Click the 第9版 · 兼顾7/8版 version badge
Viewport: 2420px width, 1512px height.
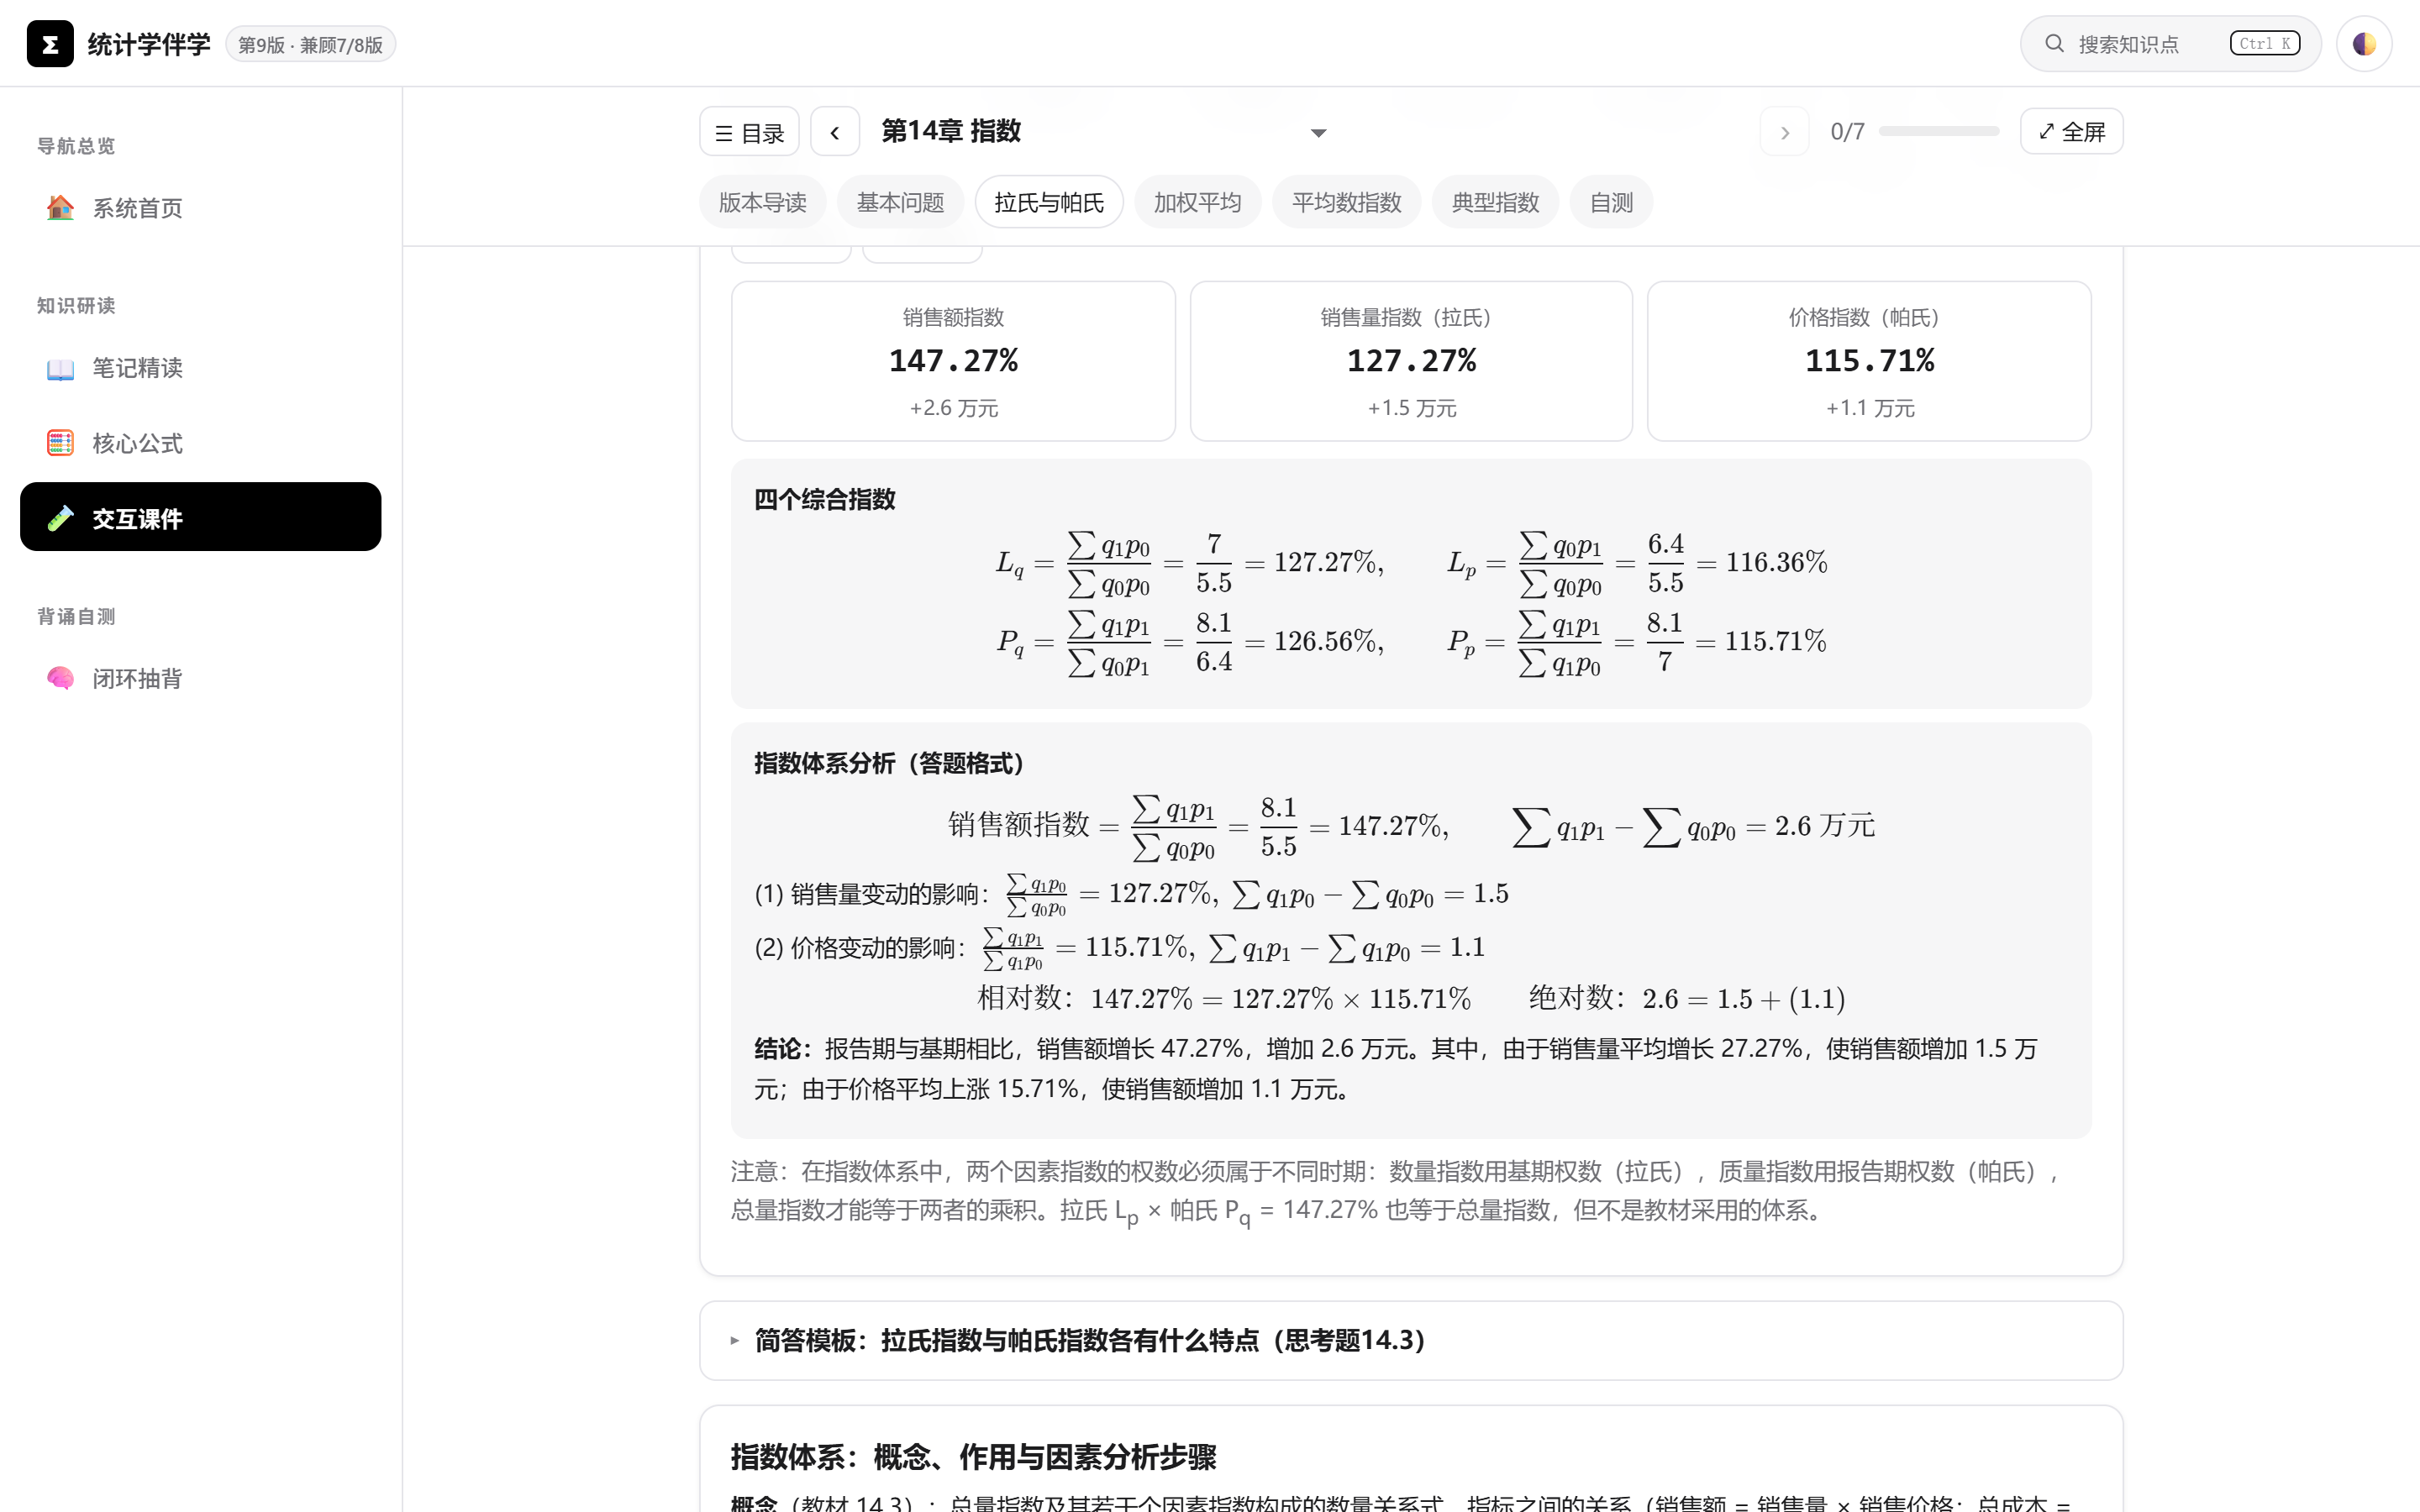pos(311,45)
